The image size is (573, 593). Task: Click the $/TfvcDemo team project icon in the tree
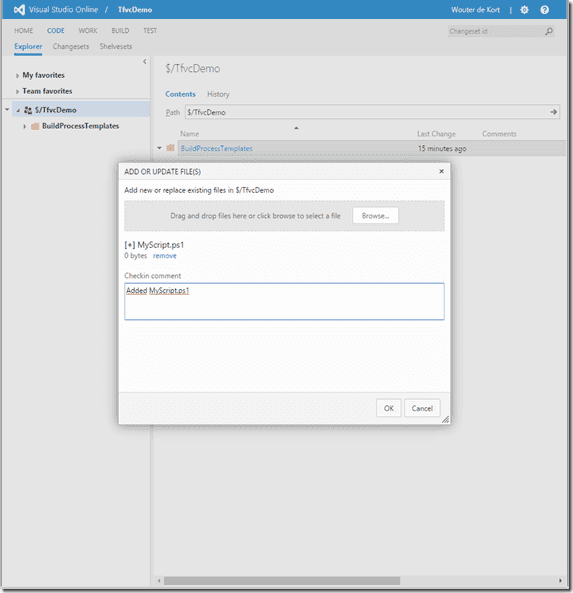click(x=28, y=110)
